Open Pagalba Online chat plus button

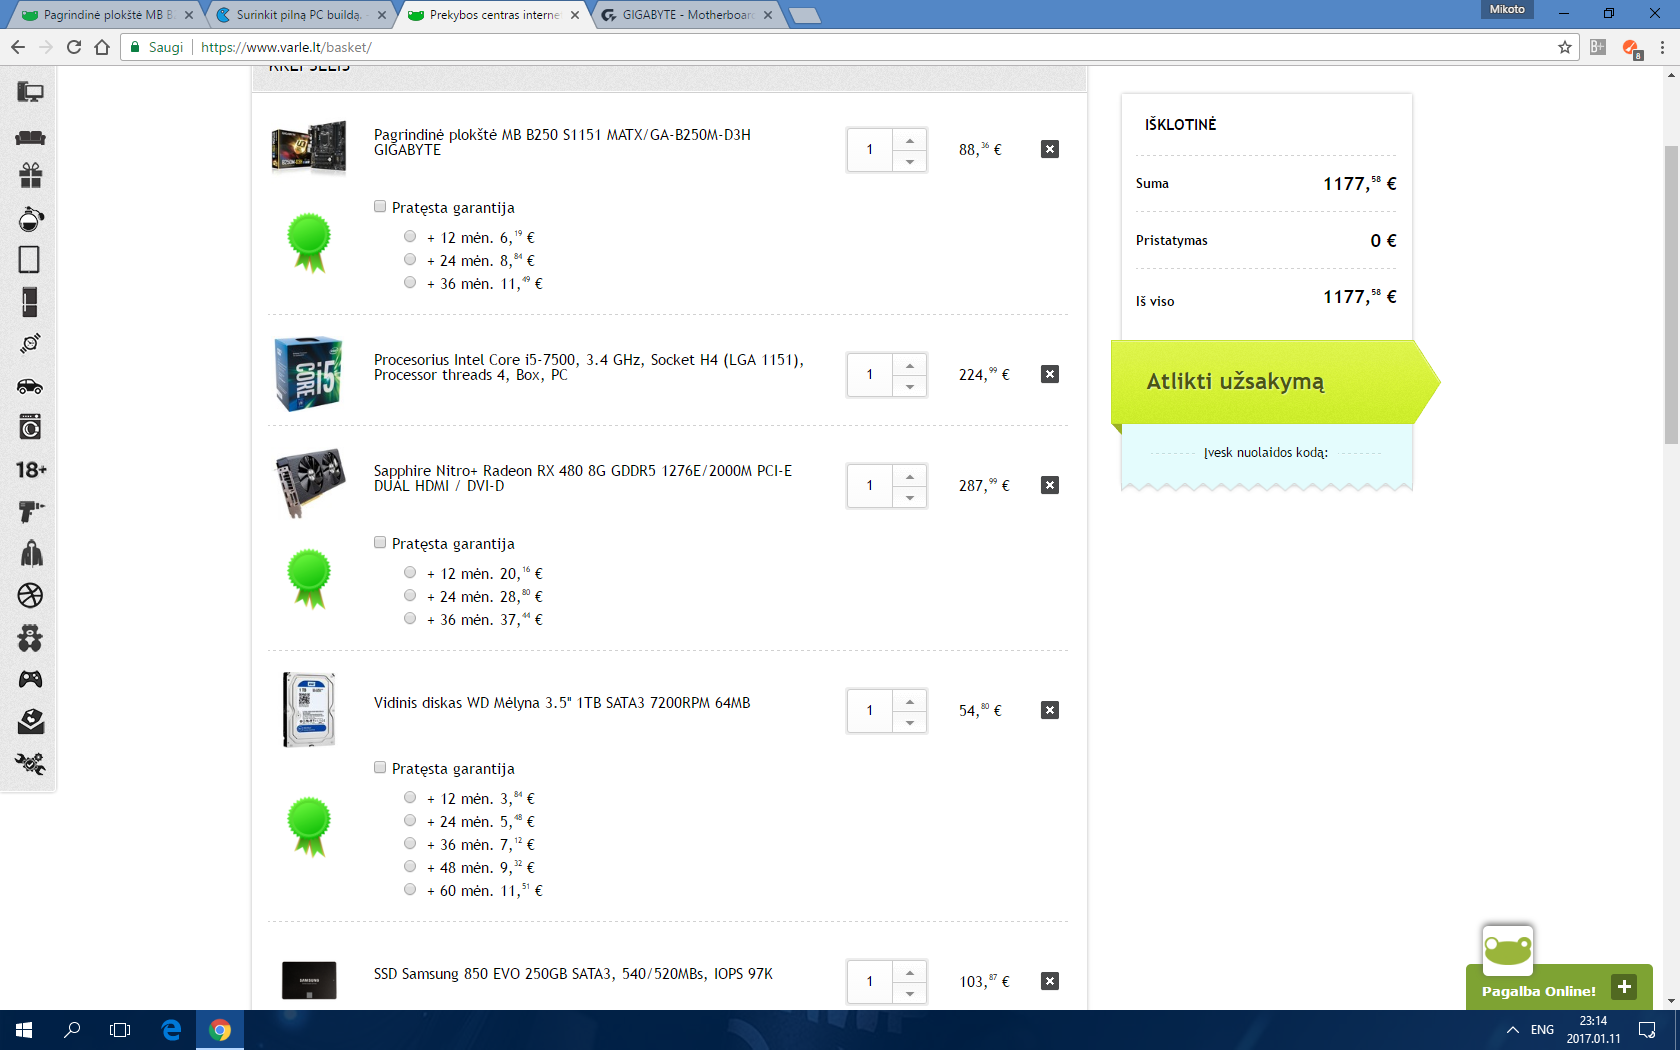click(1624, 987)
